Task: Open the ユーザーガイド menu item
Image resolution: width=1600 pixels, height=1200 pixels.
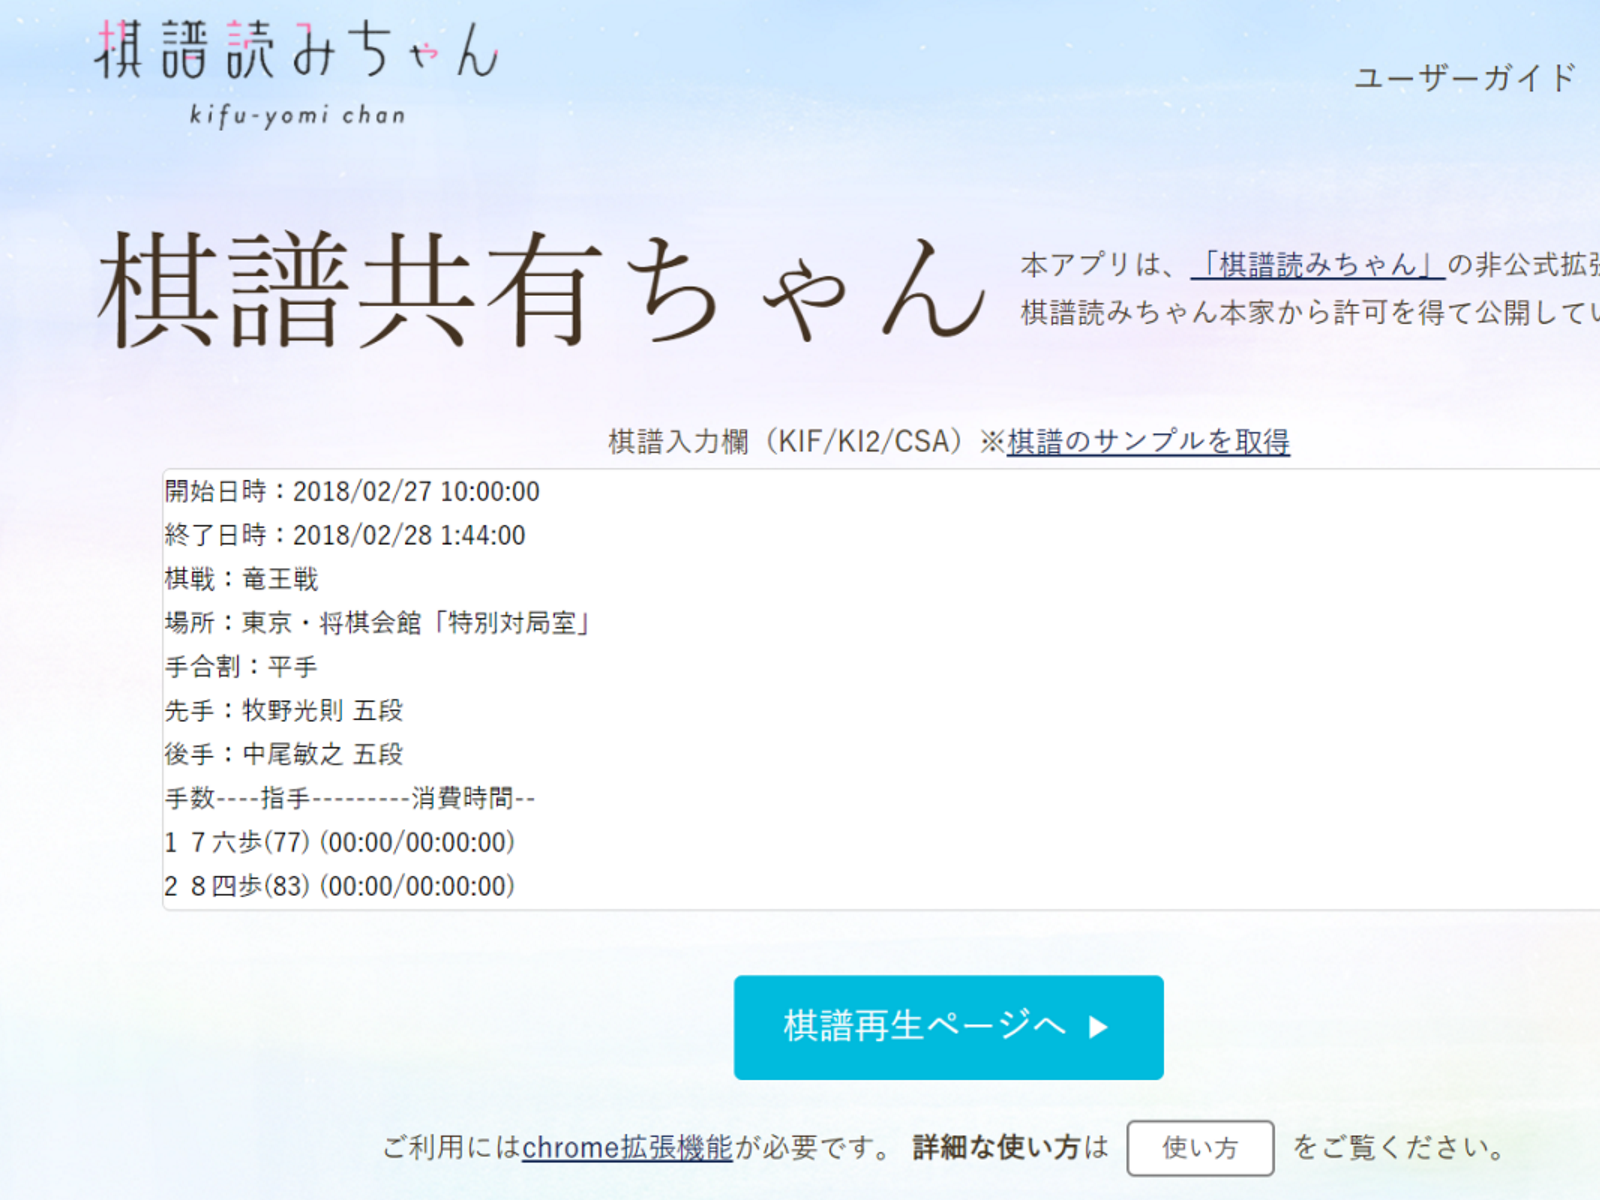Action: tap(1465, 78)
